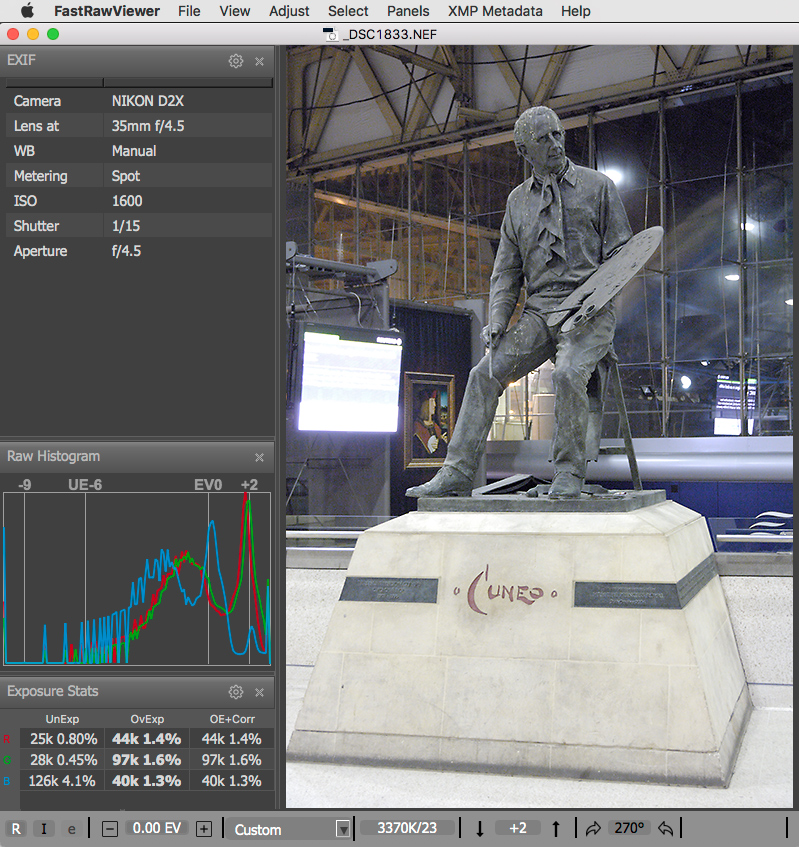Close the EXIF panel
The height and width of the screenshot is (847, 799).
259,61
